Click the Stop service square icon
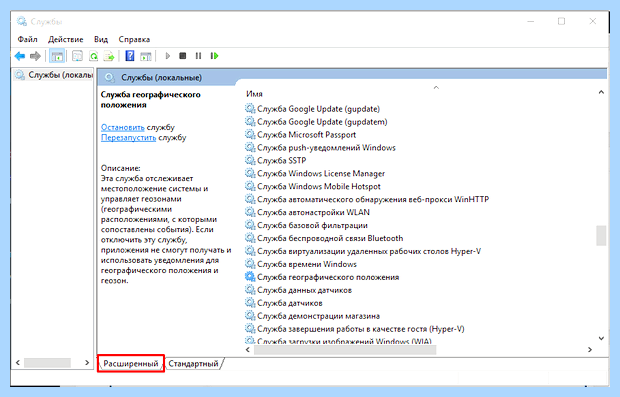Screen dimensions: 620x397 pos(183,56)
